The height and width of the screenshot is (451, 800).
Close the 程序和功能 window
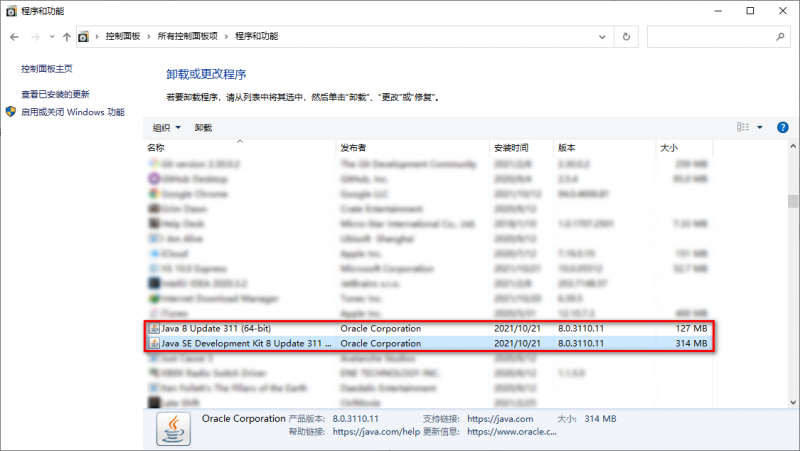coord(783,11)
